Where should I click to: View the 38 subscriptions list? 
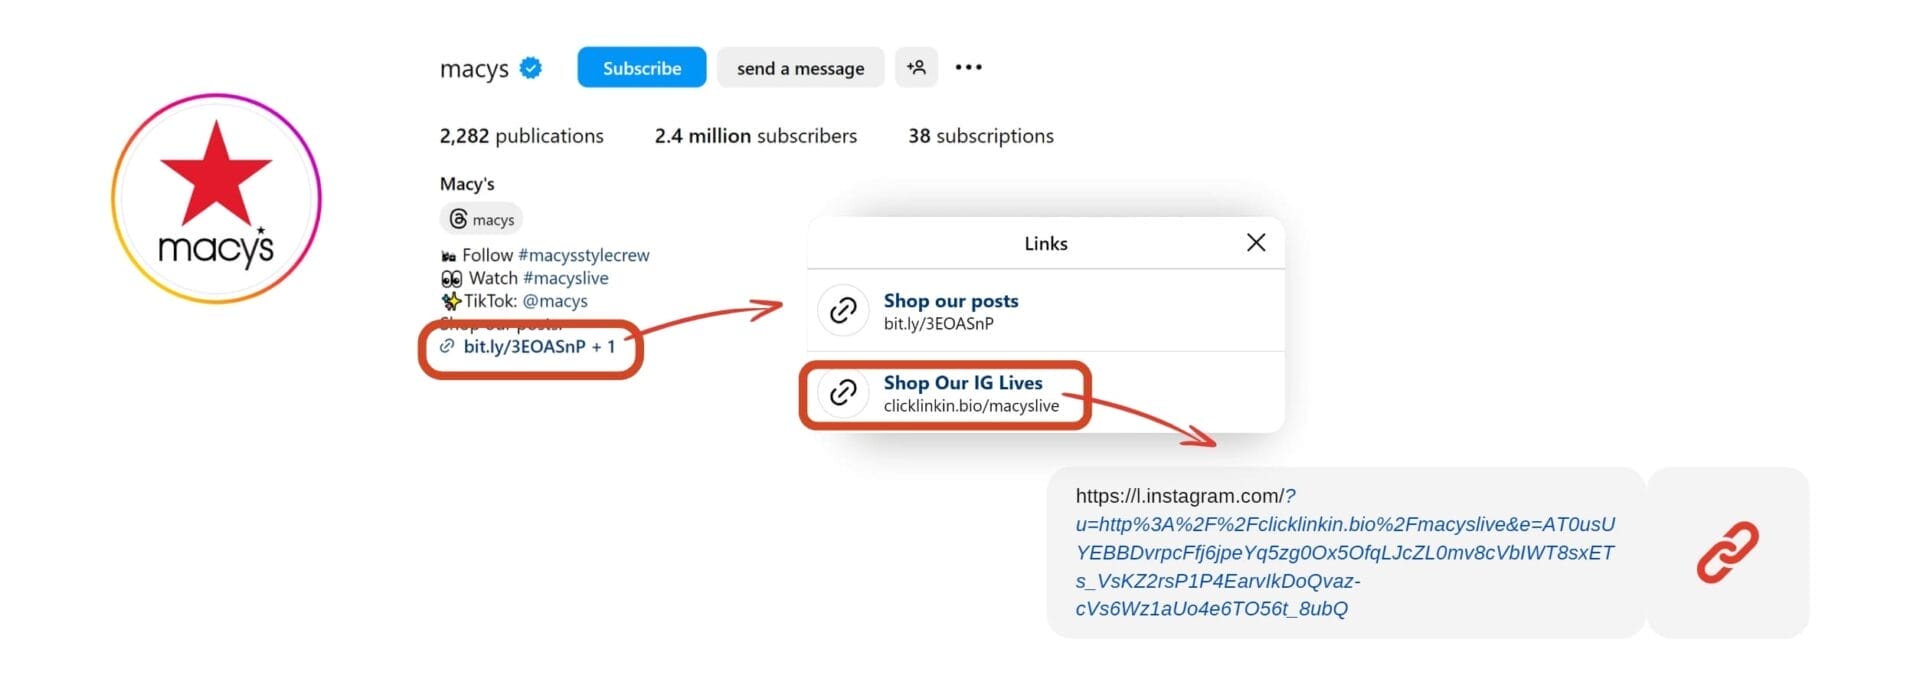coord(980,136)
